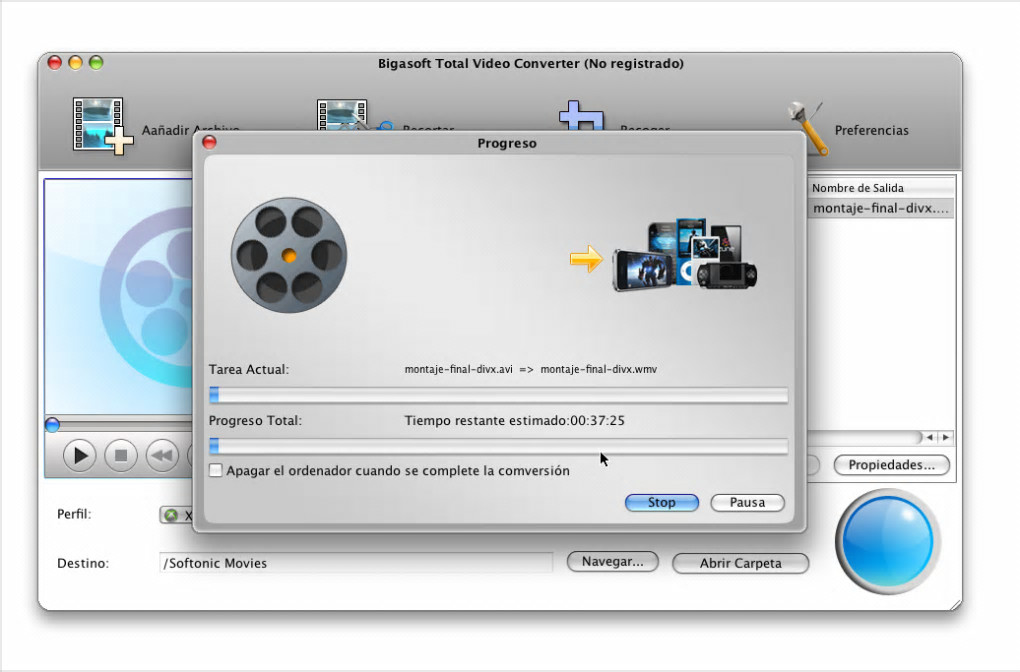Close the Progreso dialog
The width and height of the screenshot is (1020, 672).
(209, 142)
